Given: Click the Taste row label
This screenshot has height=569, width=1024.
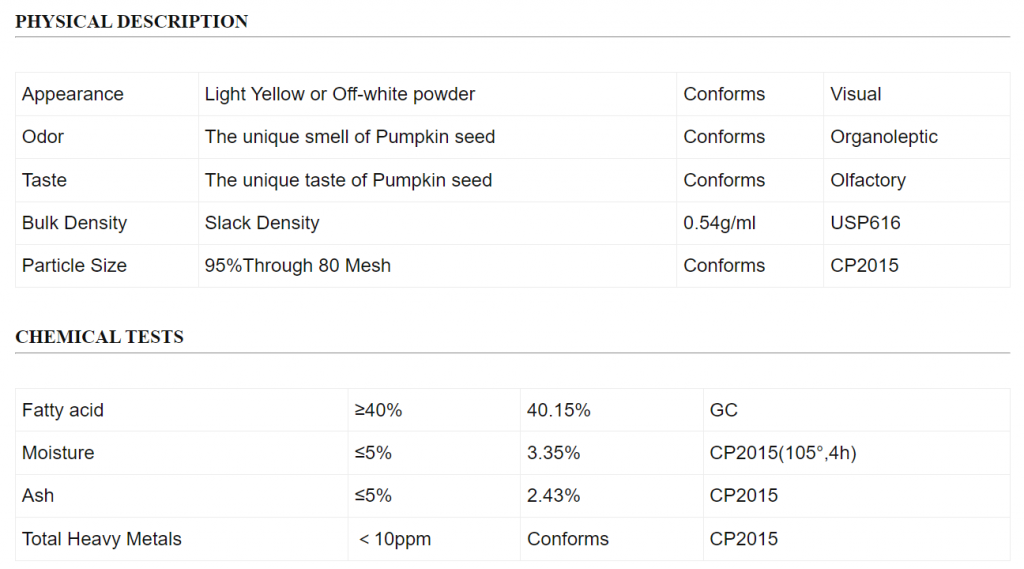Looking at the screenshot, I should 44,180.
